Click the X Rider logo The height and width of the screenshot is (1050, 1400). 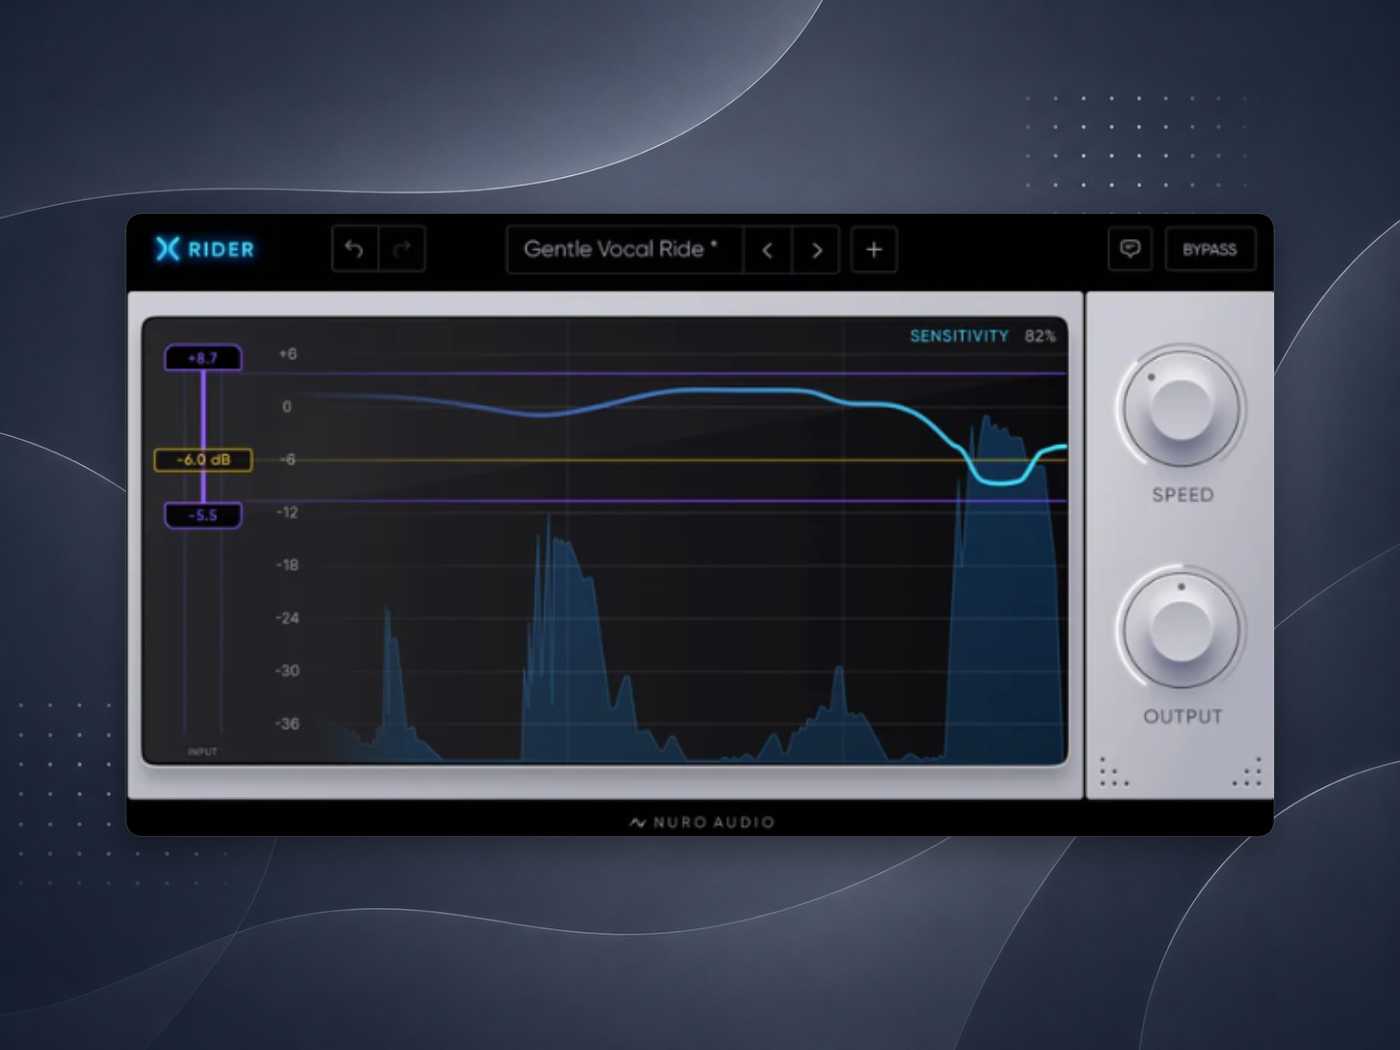click(205, 249)
